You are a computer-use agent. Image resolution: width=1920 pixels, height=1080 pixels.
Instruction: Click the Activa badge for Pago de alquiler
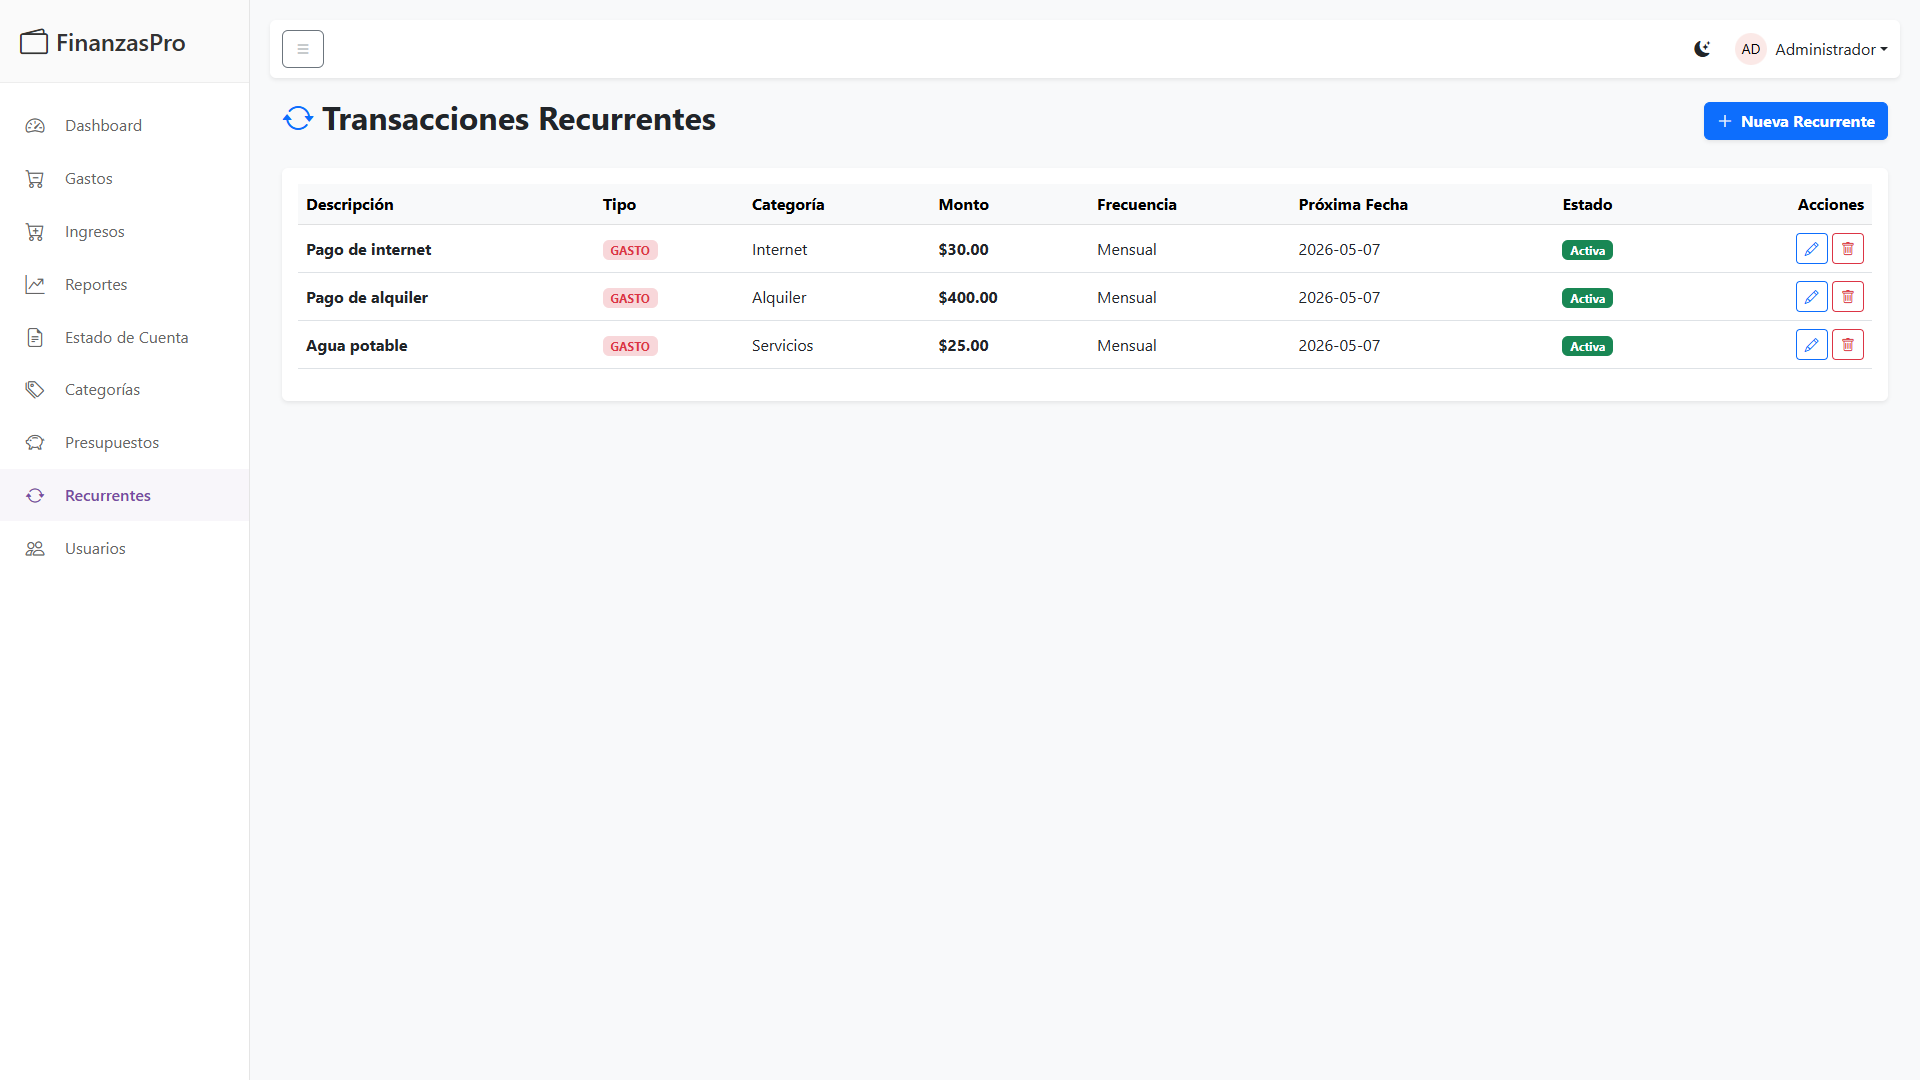pyautogui.click(x=1587, y=298)
